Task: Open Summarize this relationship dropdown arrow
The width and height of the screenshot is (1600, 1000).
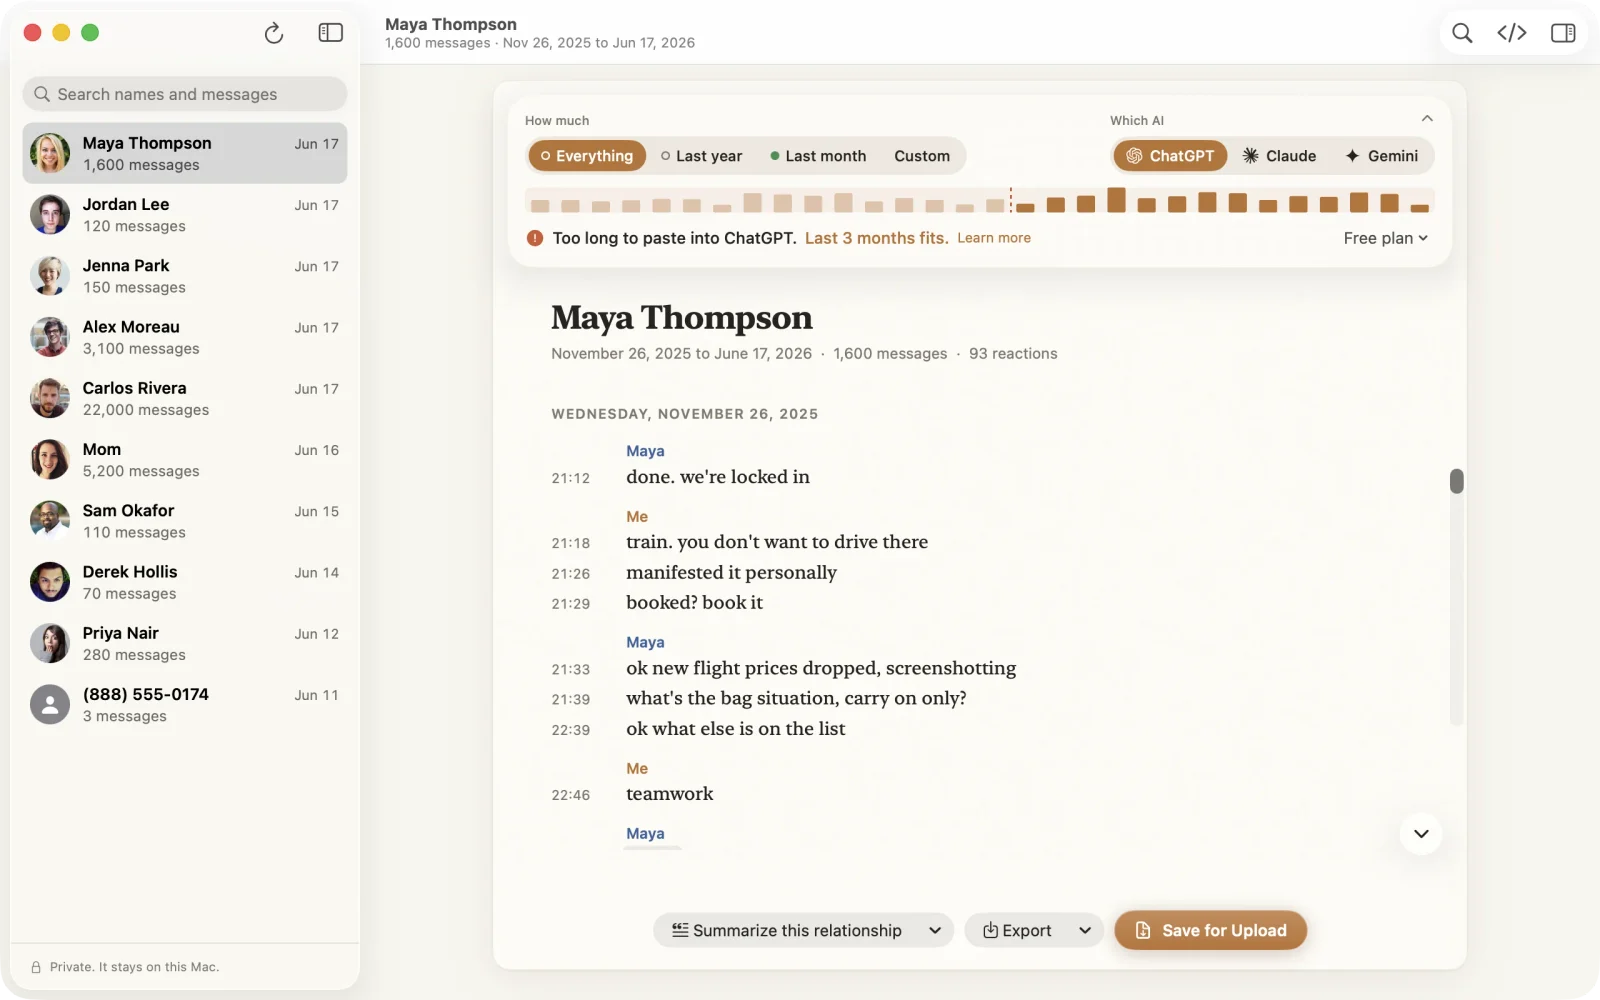Action: pos(935,930)
